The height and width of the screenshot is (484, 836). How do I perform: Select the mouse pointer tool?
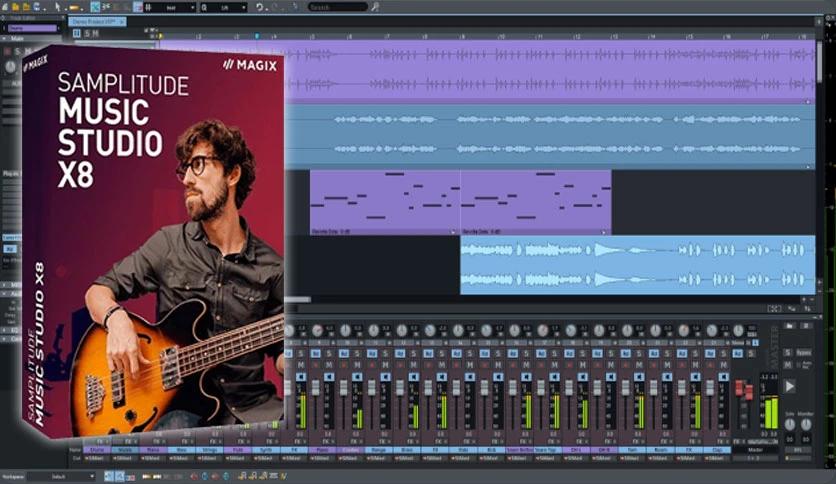(x=57, y=6)
